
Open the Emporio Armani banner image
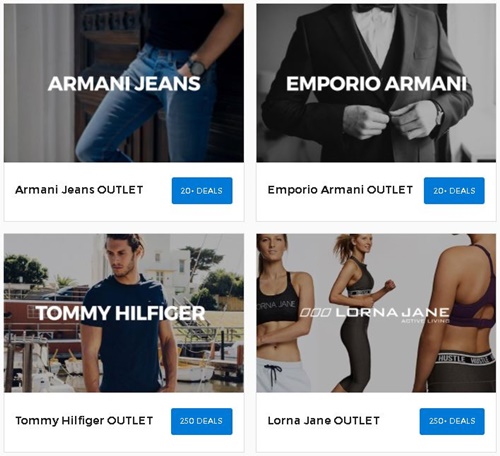pos(376,83)
